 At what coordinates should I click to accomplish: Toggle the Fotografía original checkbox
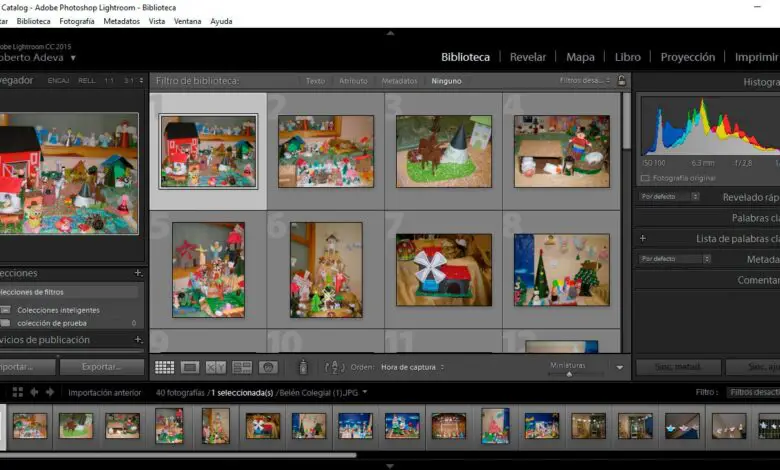coord(645,178)
